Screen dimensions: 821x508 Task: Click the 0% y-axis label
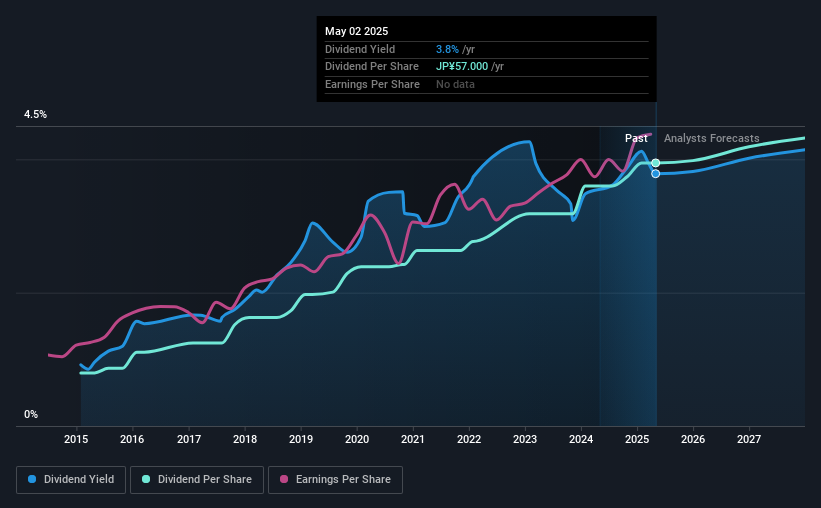tap(31, 414)
